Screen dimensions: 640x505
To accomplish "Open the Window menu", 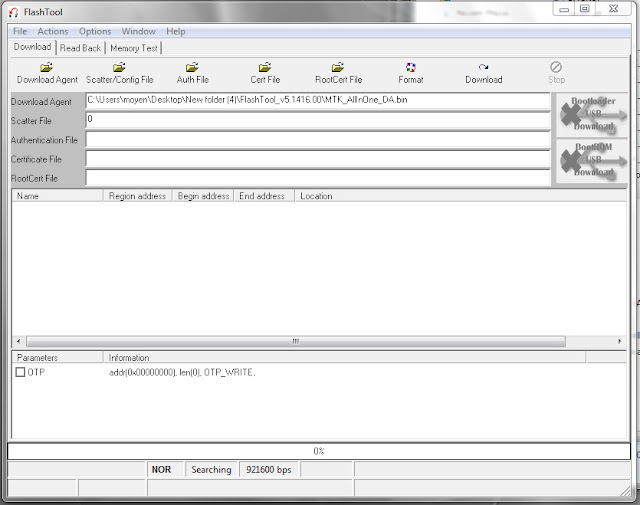I will click(139, 31).
